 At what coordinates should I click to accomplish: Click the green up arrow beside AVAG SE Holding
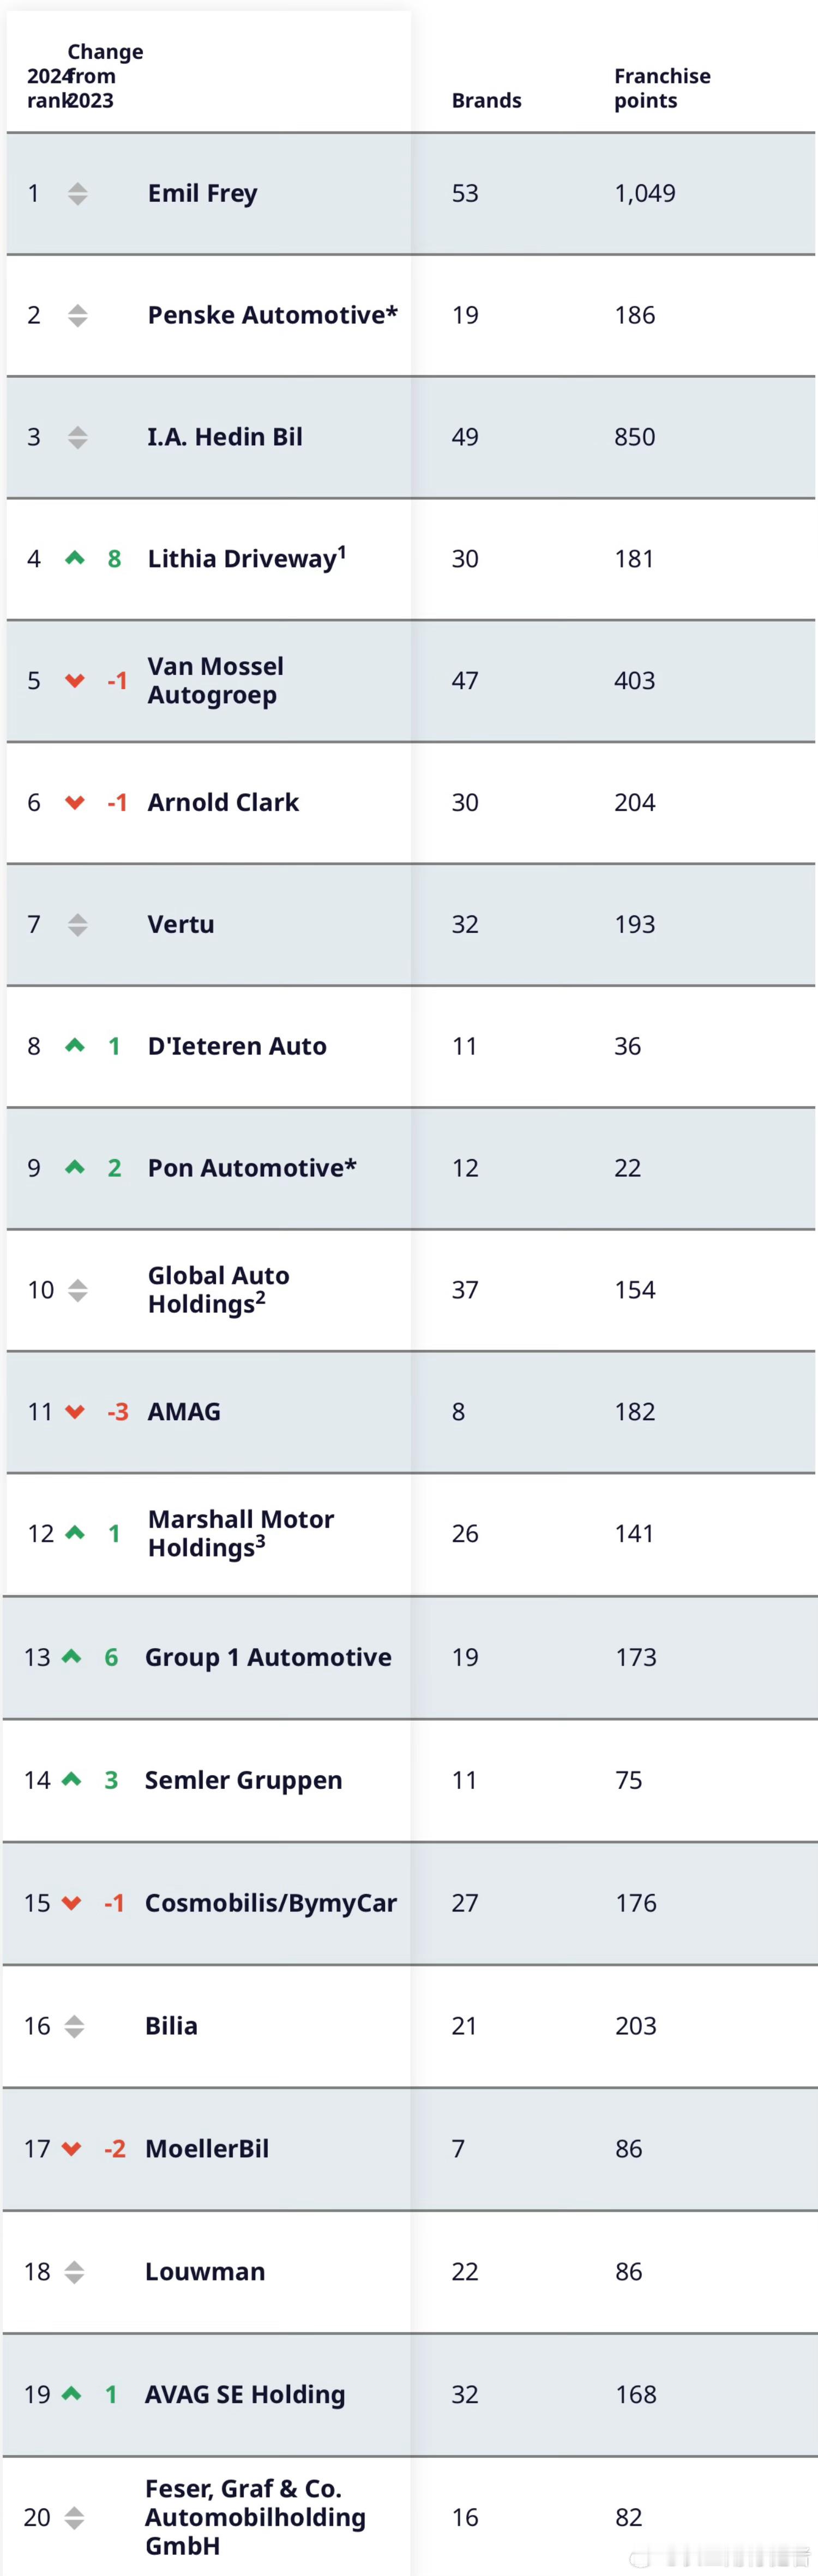pos(71,2393)
